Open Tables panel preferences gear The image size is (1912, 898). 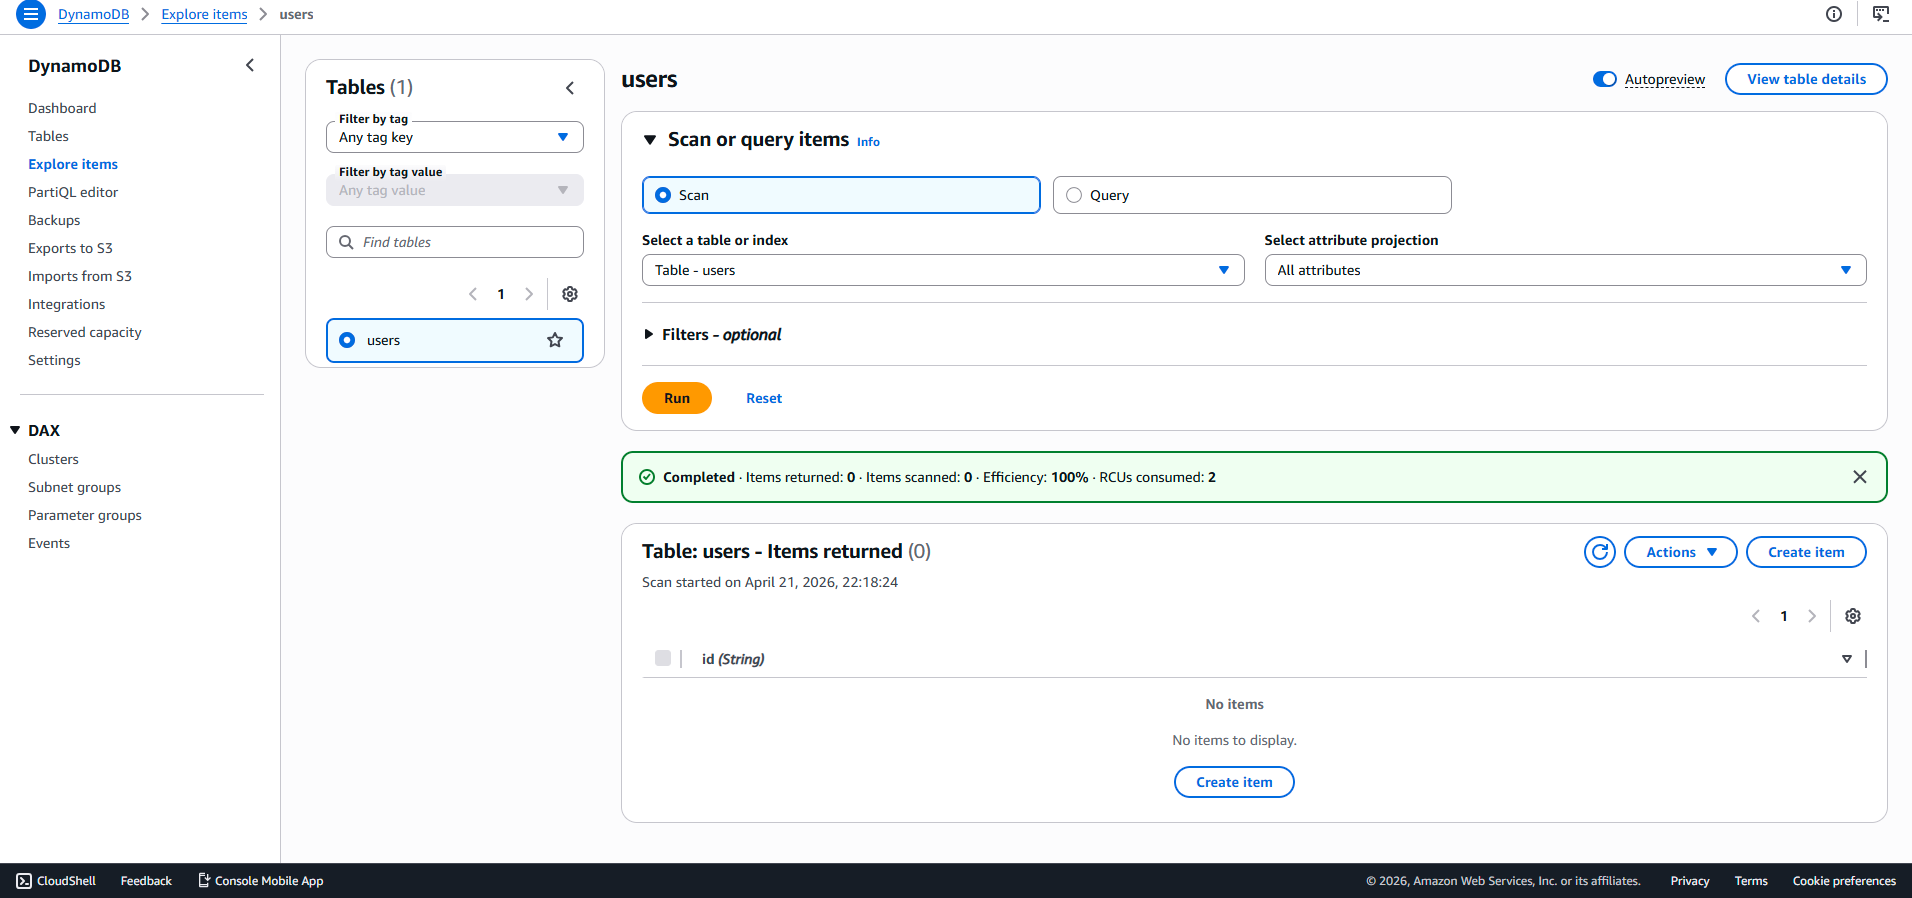click(x=570, y=294)
